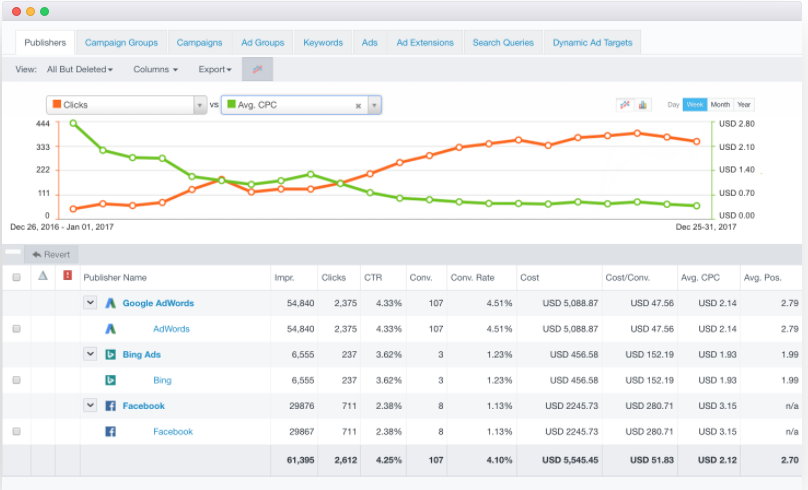Click the Revert button

(x=50, y=255)
